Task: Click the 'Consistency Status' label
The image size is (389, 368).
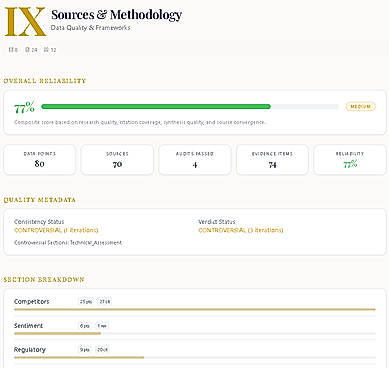Action: [39, 222]
